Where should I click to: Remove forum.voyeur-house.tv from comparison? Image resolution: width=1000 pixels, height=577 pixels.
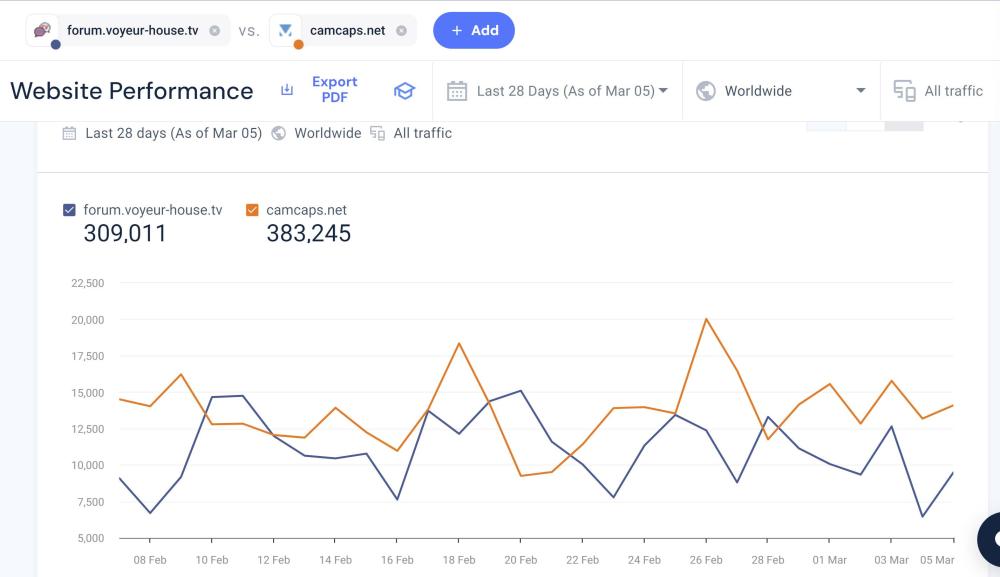pyautogui.click(x=214, y=31)
